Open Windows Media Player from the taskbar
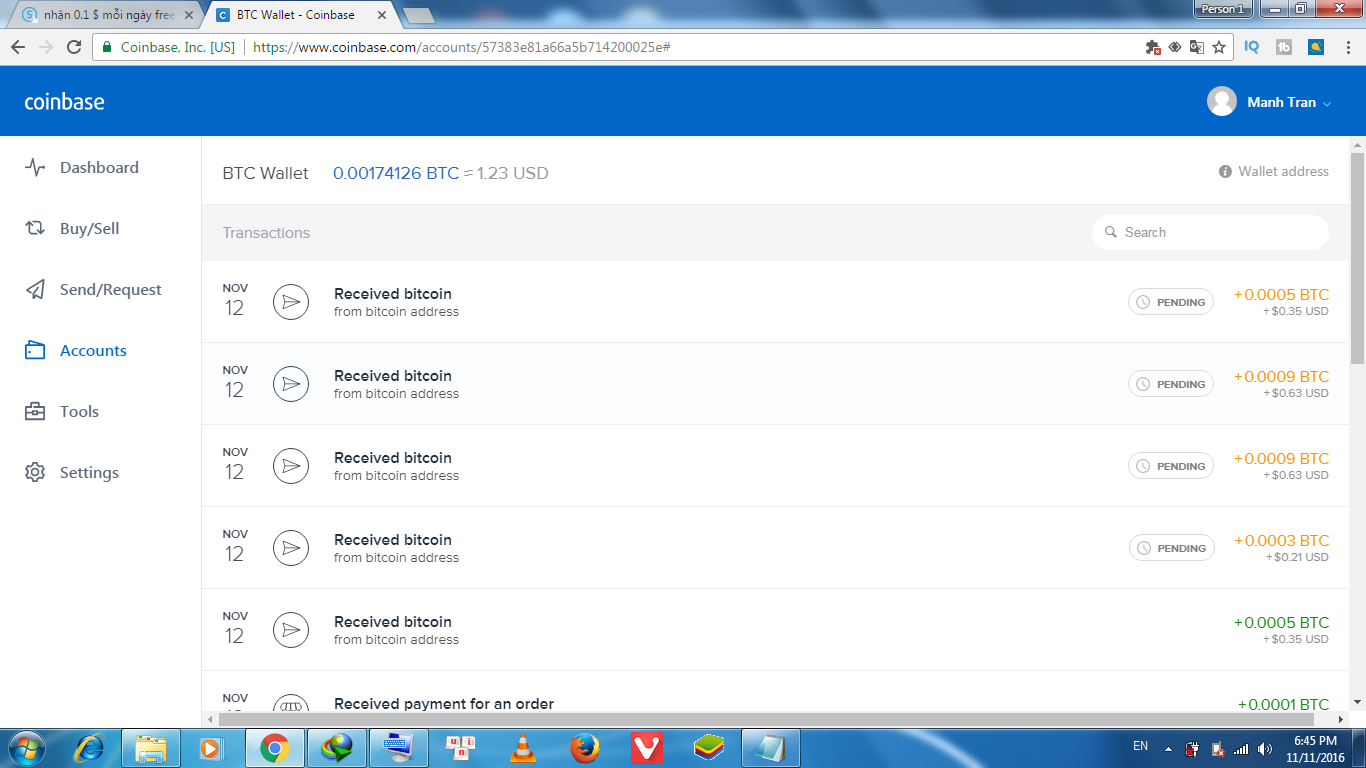 click(x=211, y=747)
